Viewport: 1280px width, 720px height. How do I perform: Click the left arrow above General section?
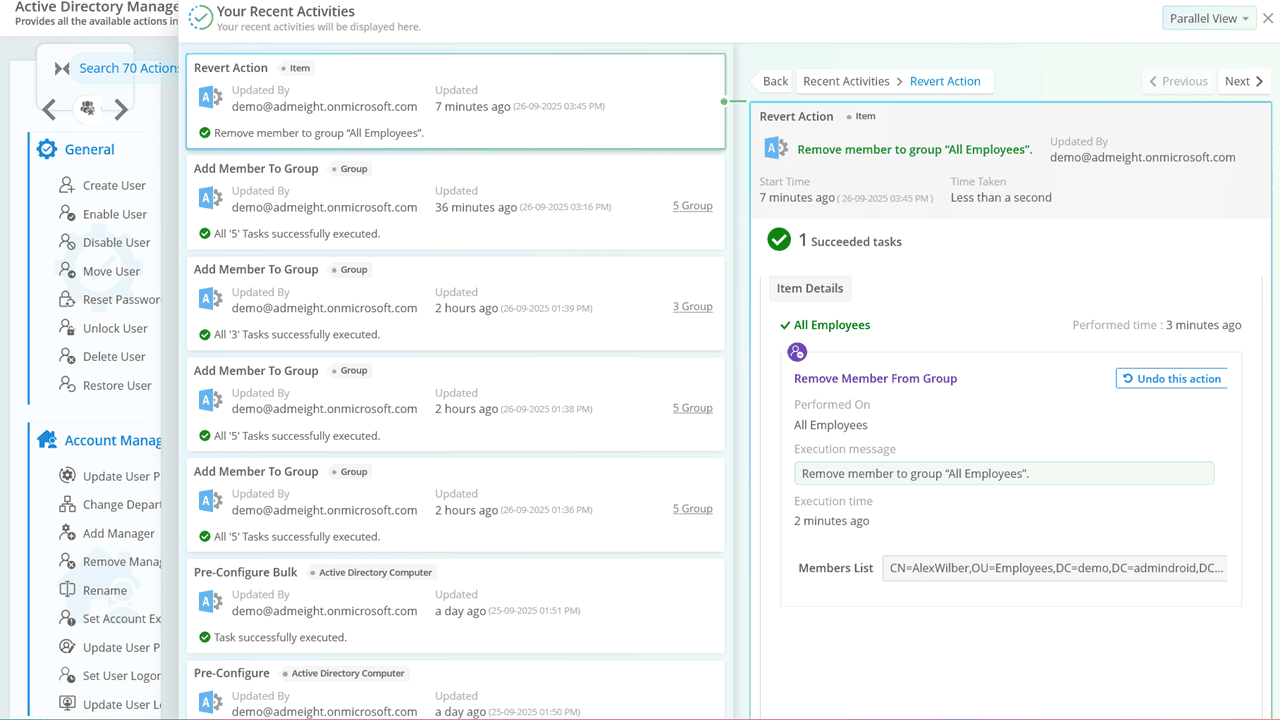click(x=49, y=109)
